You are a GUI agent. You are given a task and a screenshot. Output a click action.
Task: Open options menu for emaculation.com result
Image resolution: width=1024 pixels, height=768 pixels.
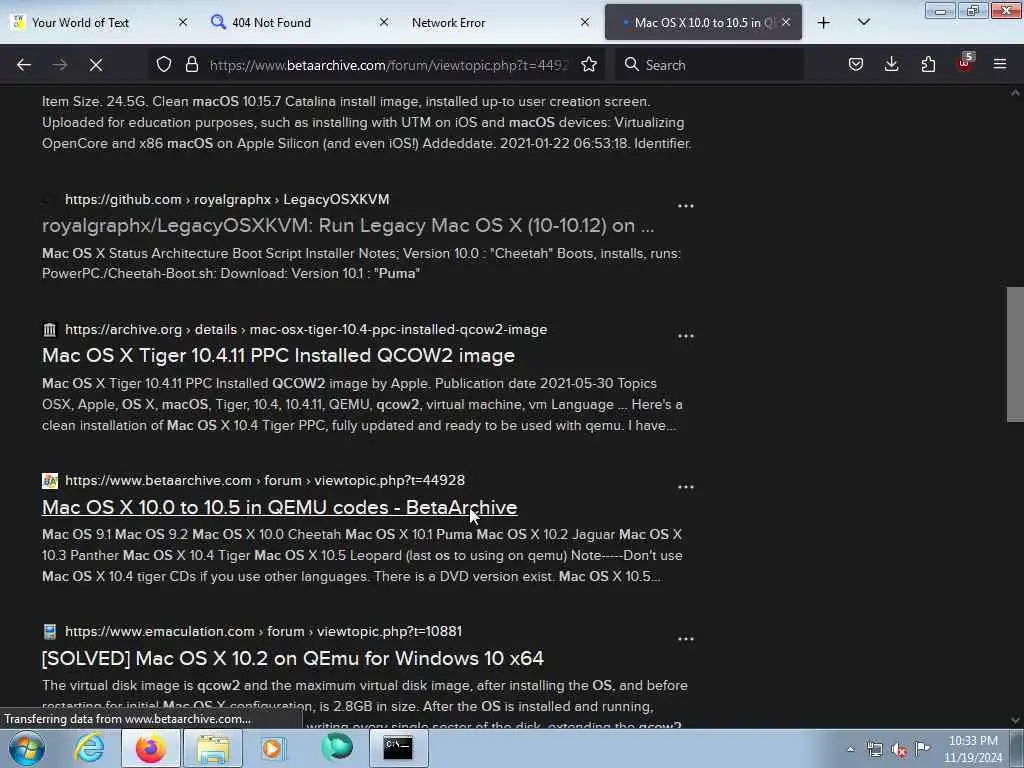pos(685,639)
